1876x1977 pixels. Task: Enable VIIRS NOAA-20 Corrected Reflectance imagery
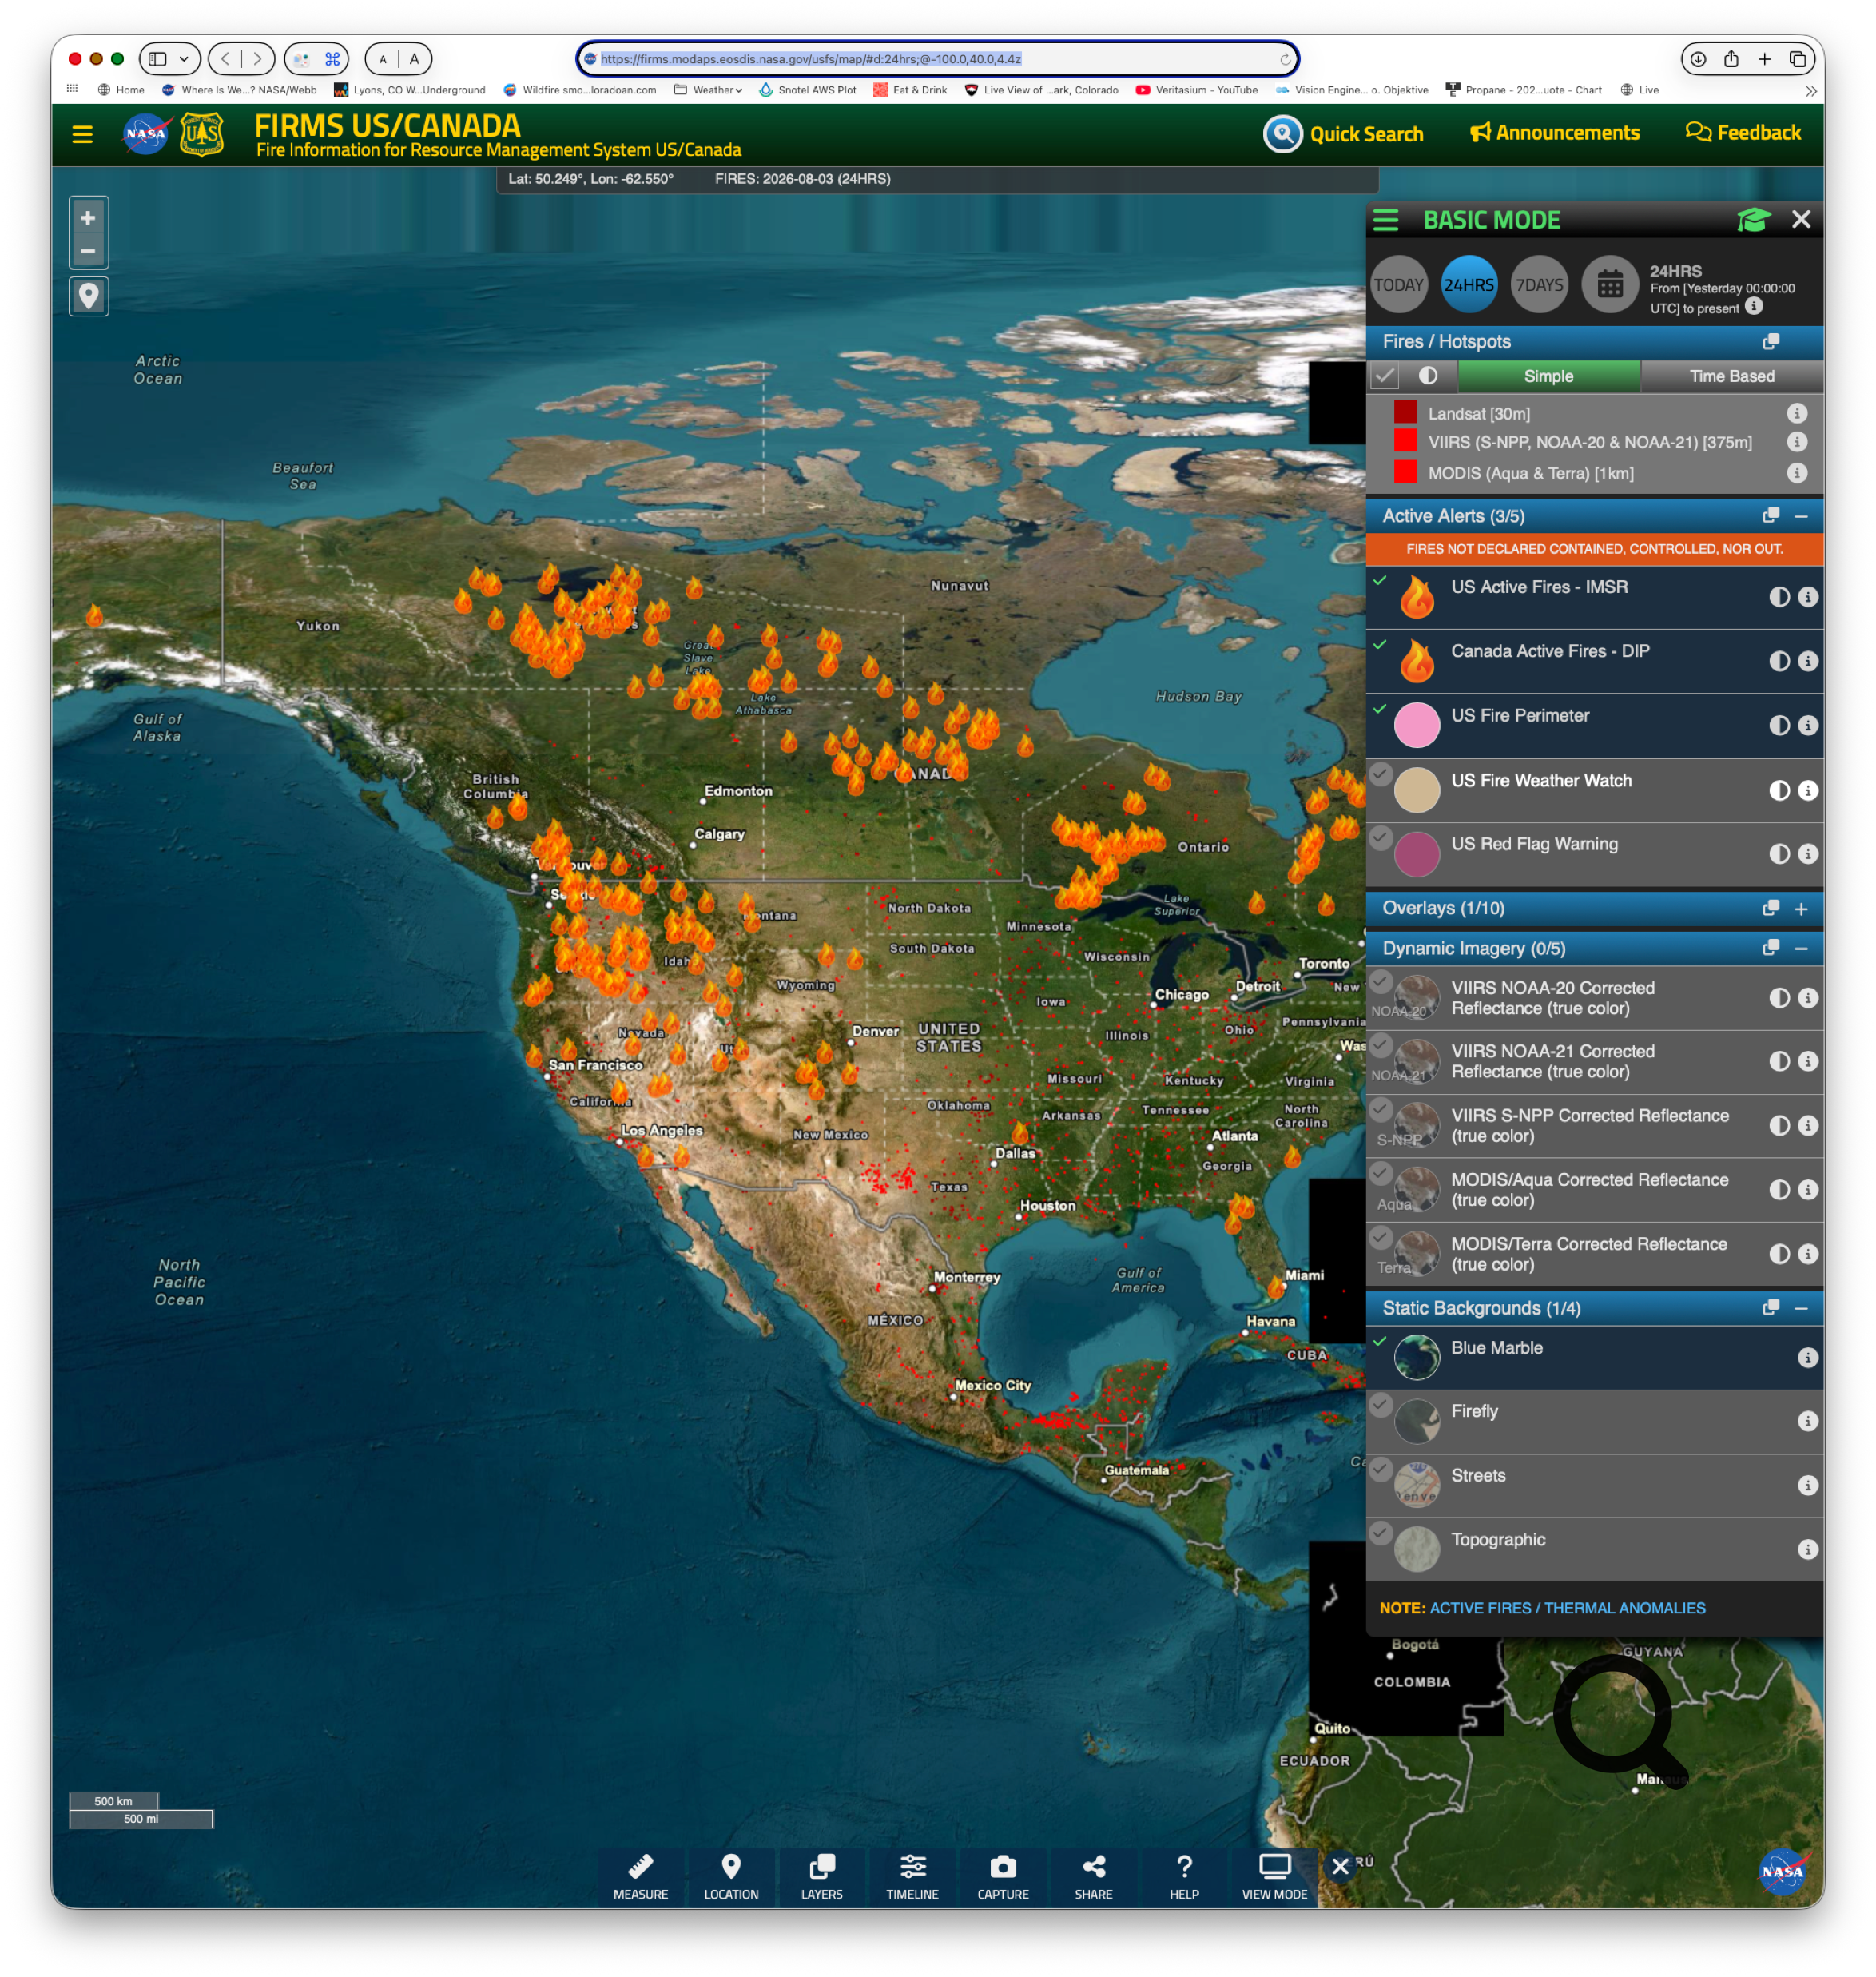(1380, 981)
